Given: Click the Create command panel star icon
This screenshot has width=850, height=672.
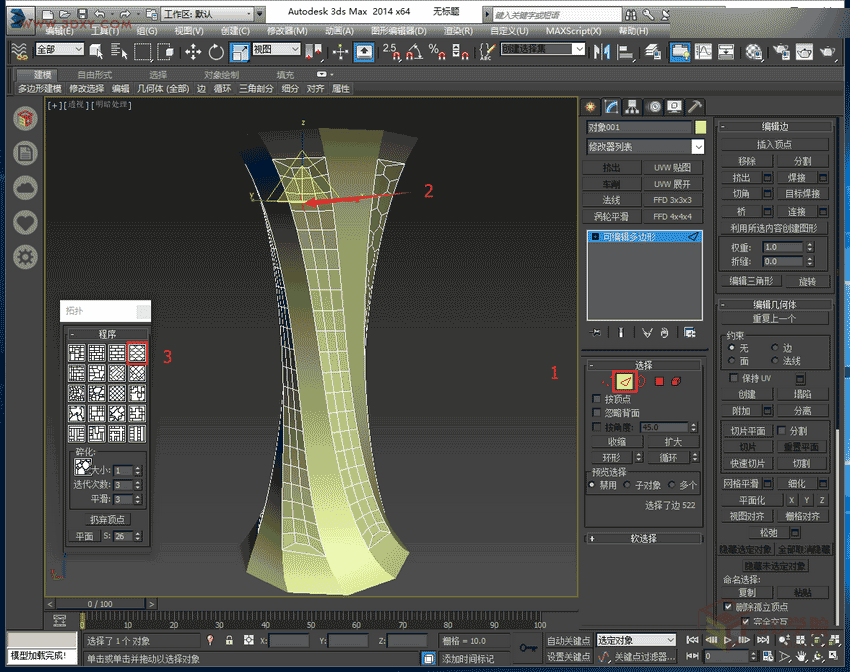Looking at the screenshot, I should 590,106.
